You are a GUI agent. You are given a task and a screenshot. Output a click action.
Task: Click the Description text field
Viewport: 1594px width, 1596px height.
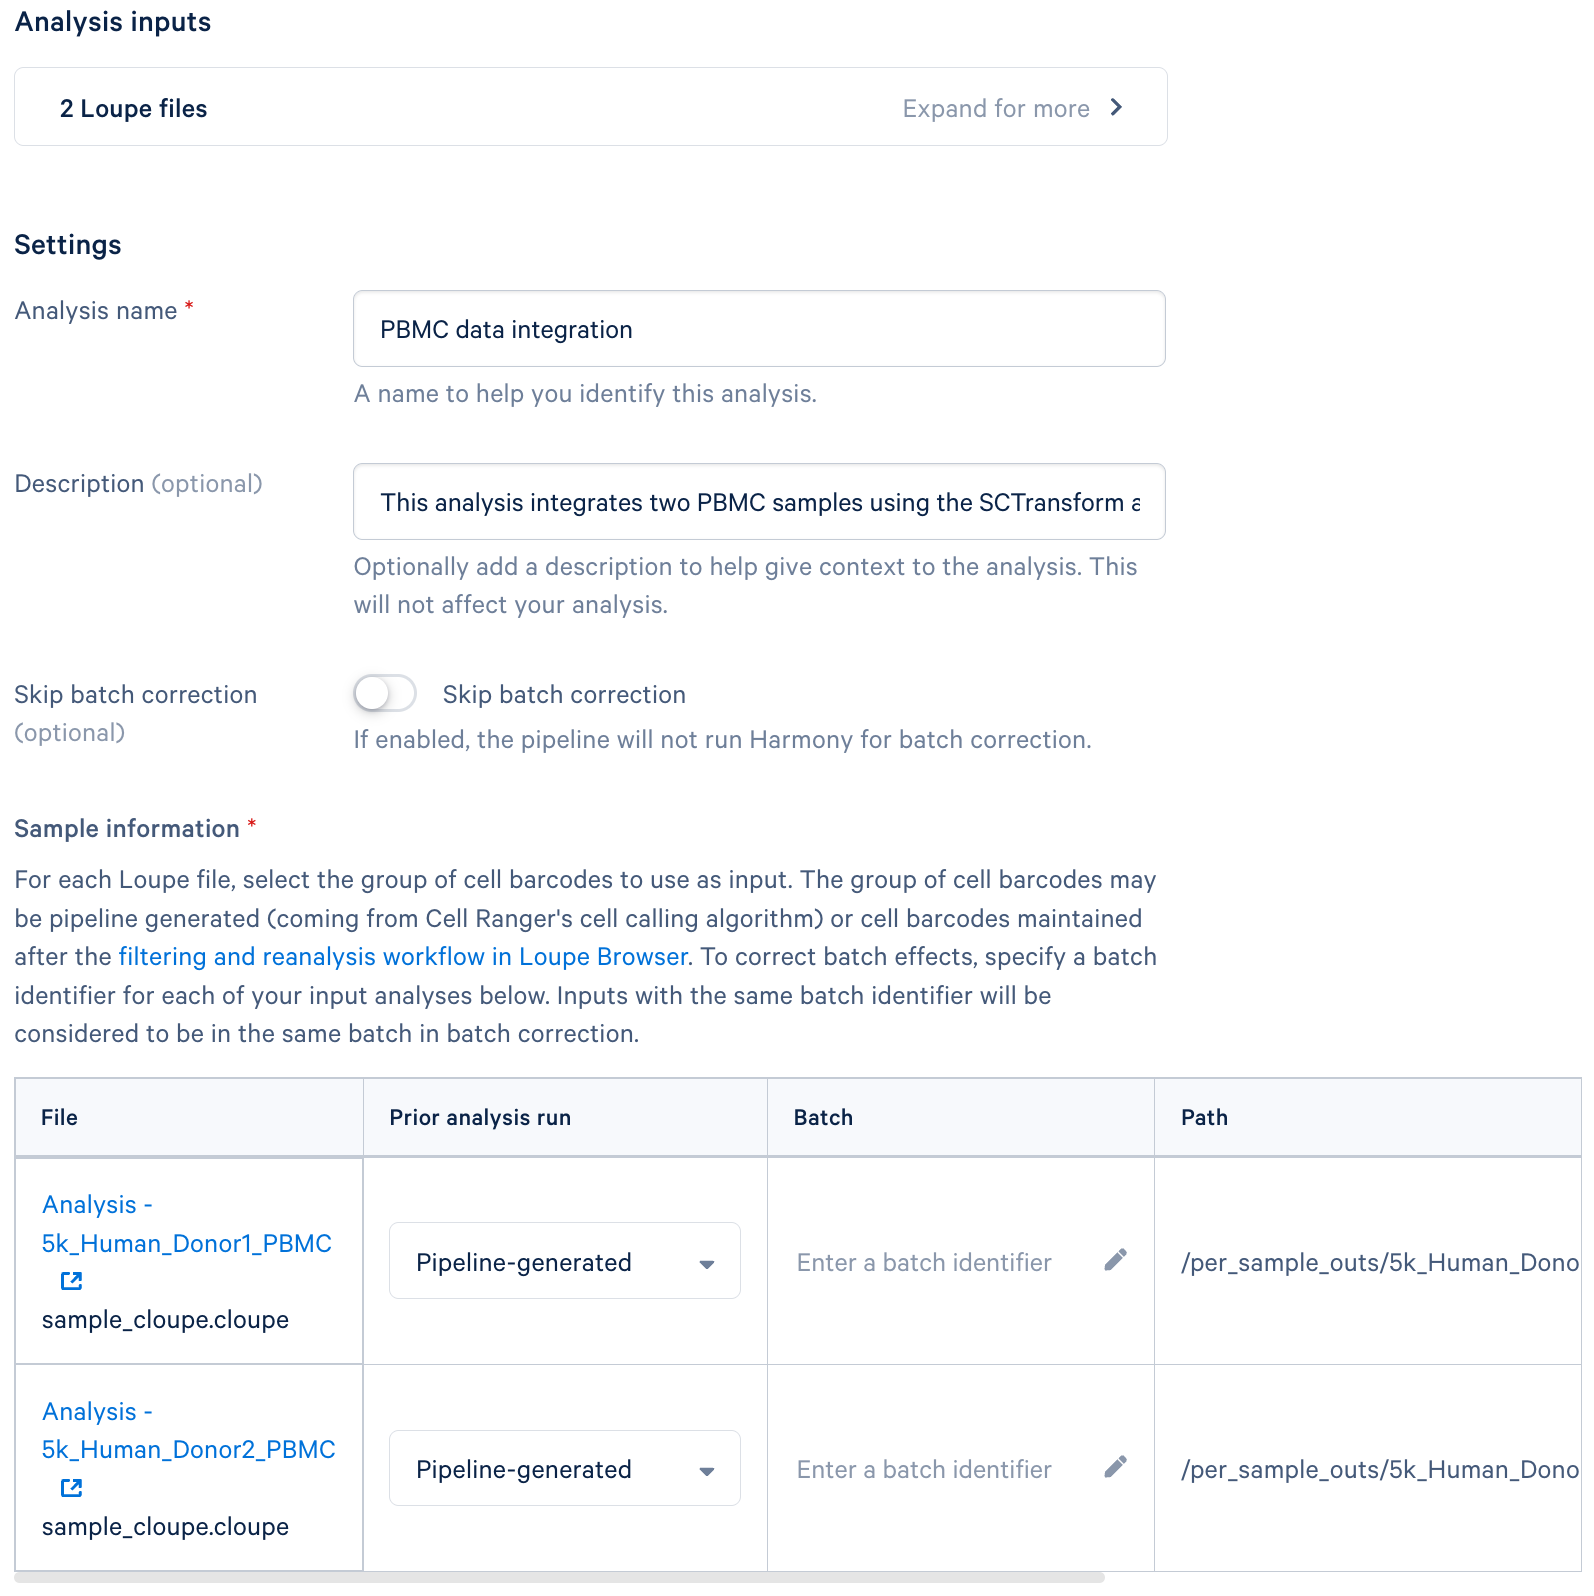pos(759,502)
